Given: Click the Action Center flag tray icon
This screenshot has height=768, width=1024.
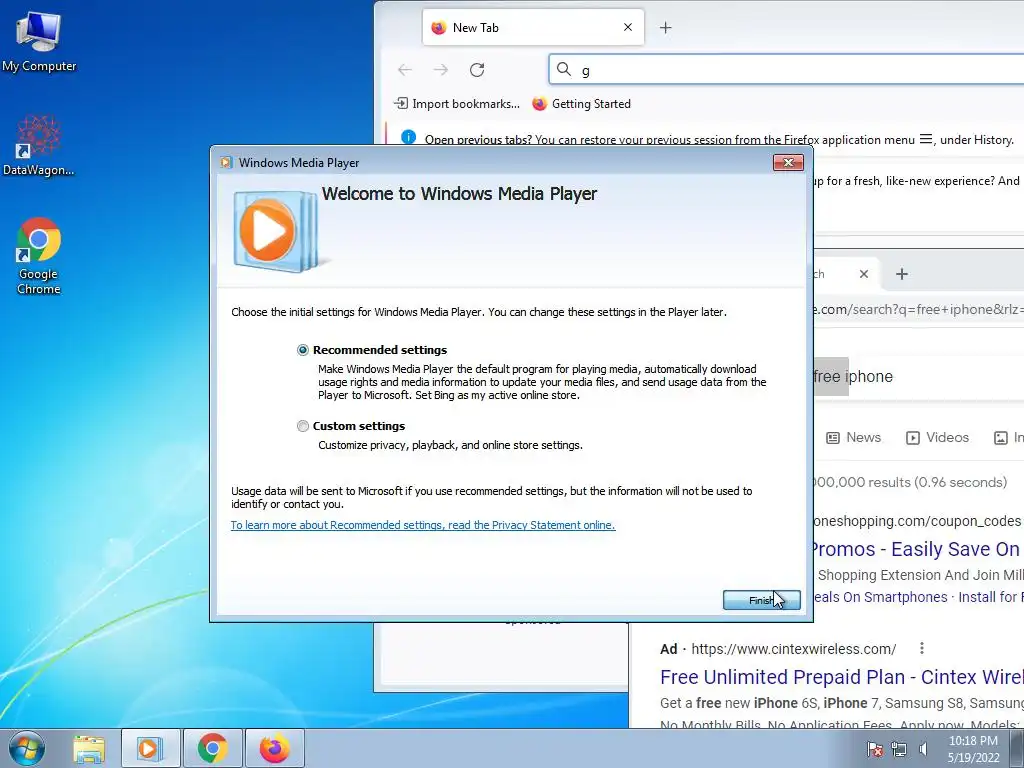Looking at the screenshot, I should [875, 749].
